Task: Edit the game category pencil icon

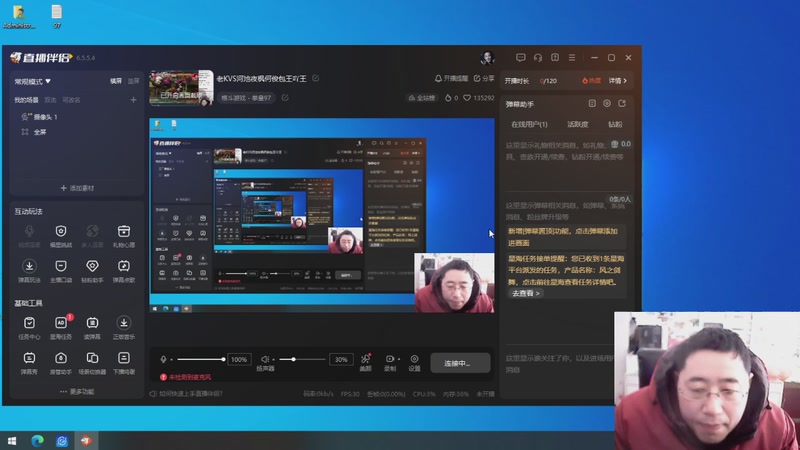Action: (x=285, y=97)
